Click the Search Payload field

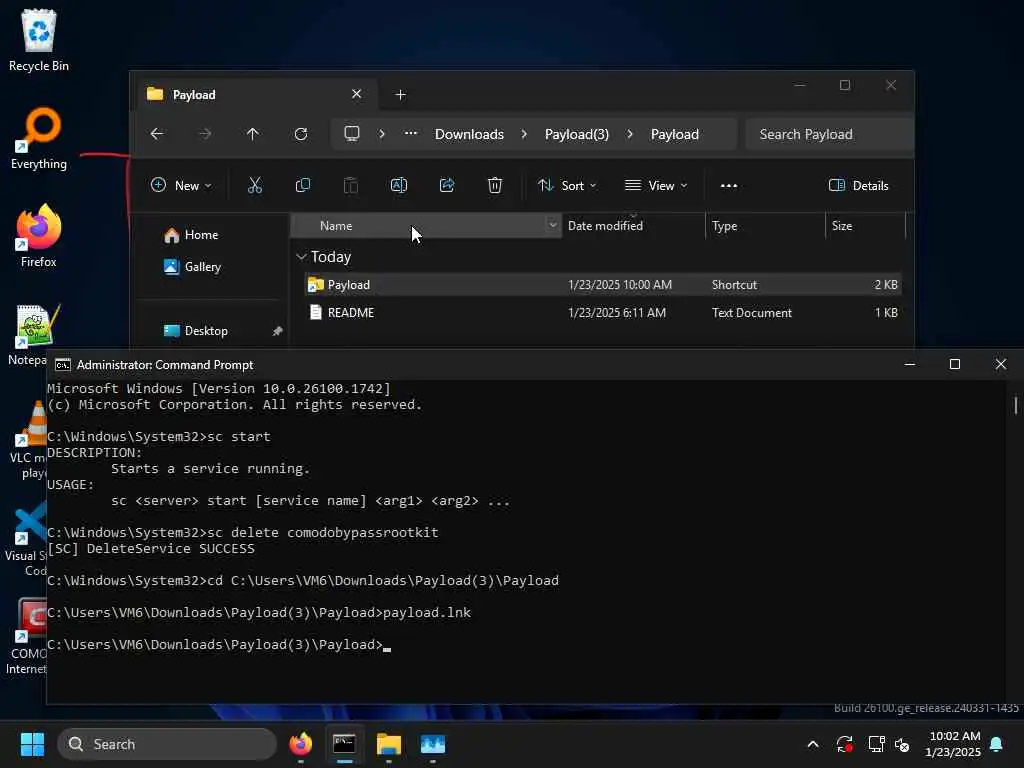tap(829, 134)
